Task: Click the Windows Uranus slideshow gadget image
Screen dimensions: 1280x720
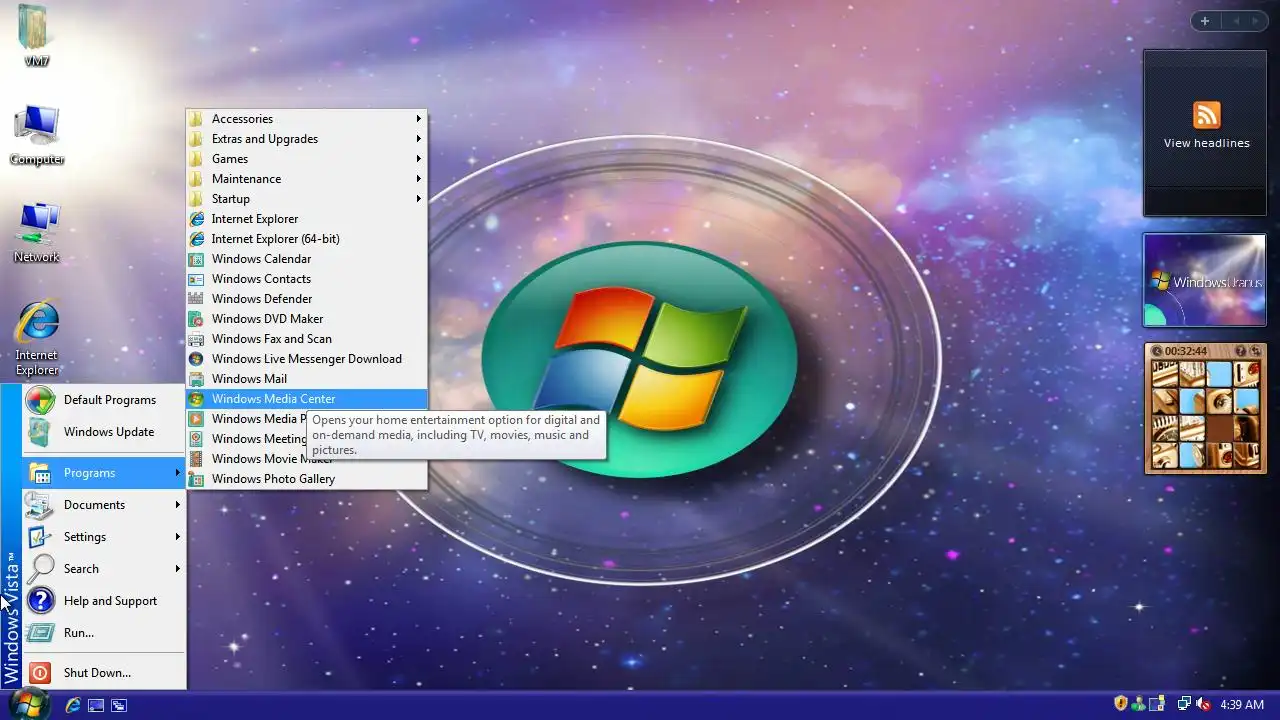Action: (x=1205, y=281)
